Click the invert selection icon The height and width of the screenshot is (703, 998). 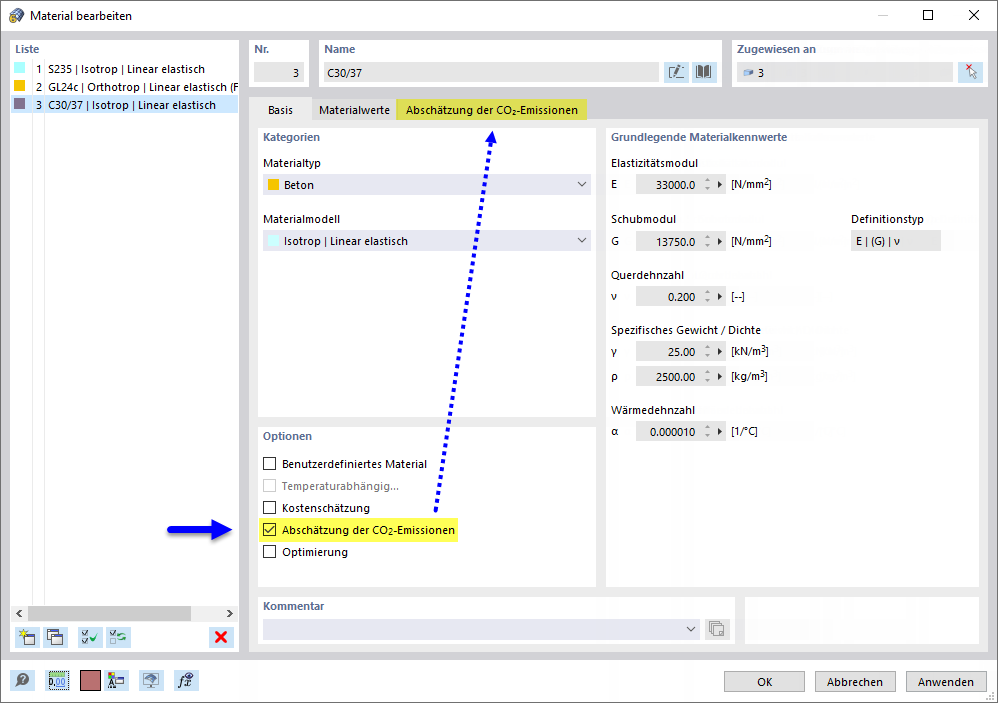click(x=118, y=637)
